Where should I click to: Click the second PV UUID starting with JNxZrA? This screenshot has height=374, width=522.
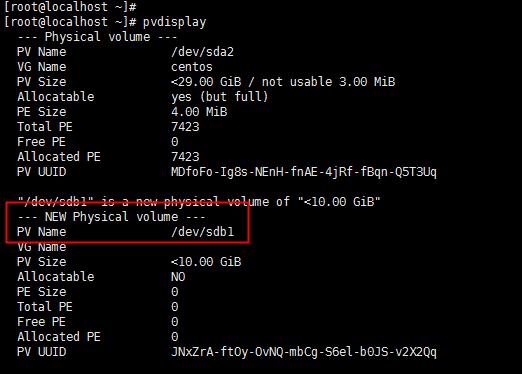click(x=304, y=352)
